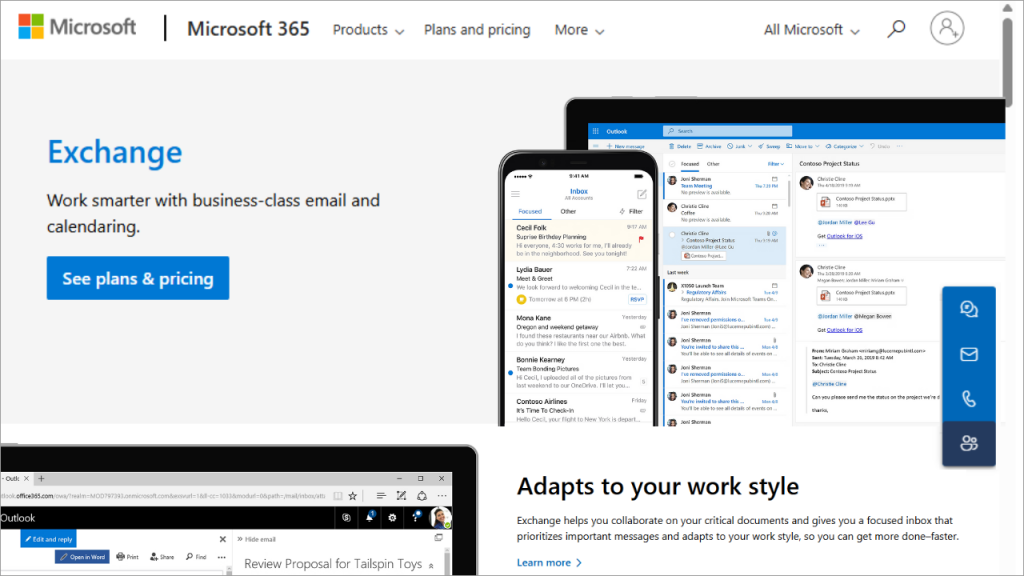Click Sweep in the tablet Outlook toolbar
Screen dimensions: 1024x576
pos(769,146)
